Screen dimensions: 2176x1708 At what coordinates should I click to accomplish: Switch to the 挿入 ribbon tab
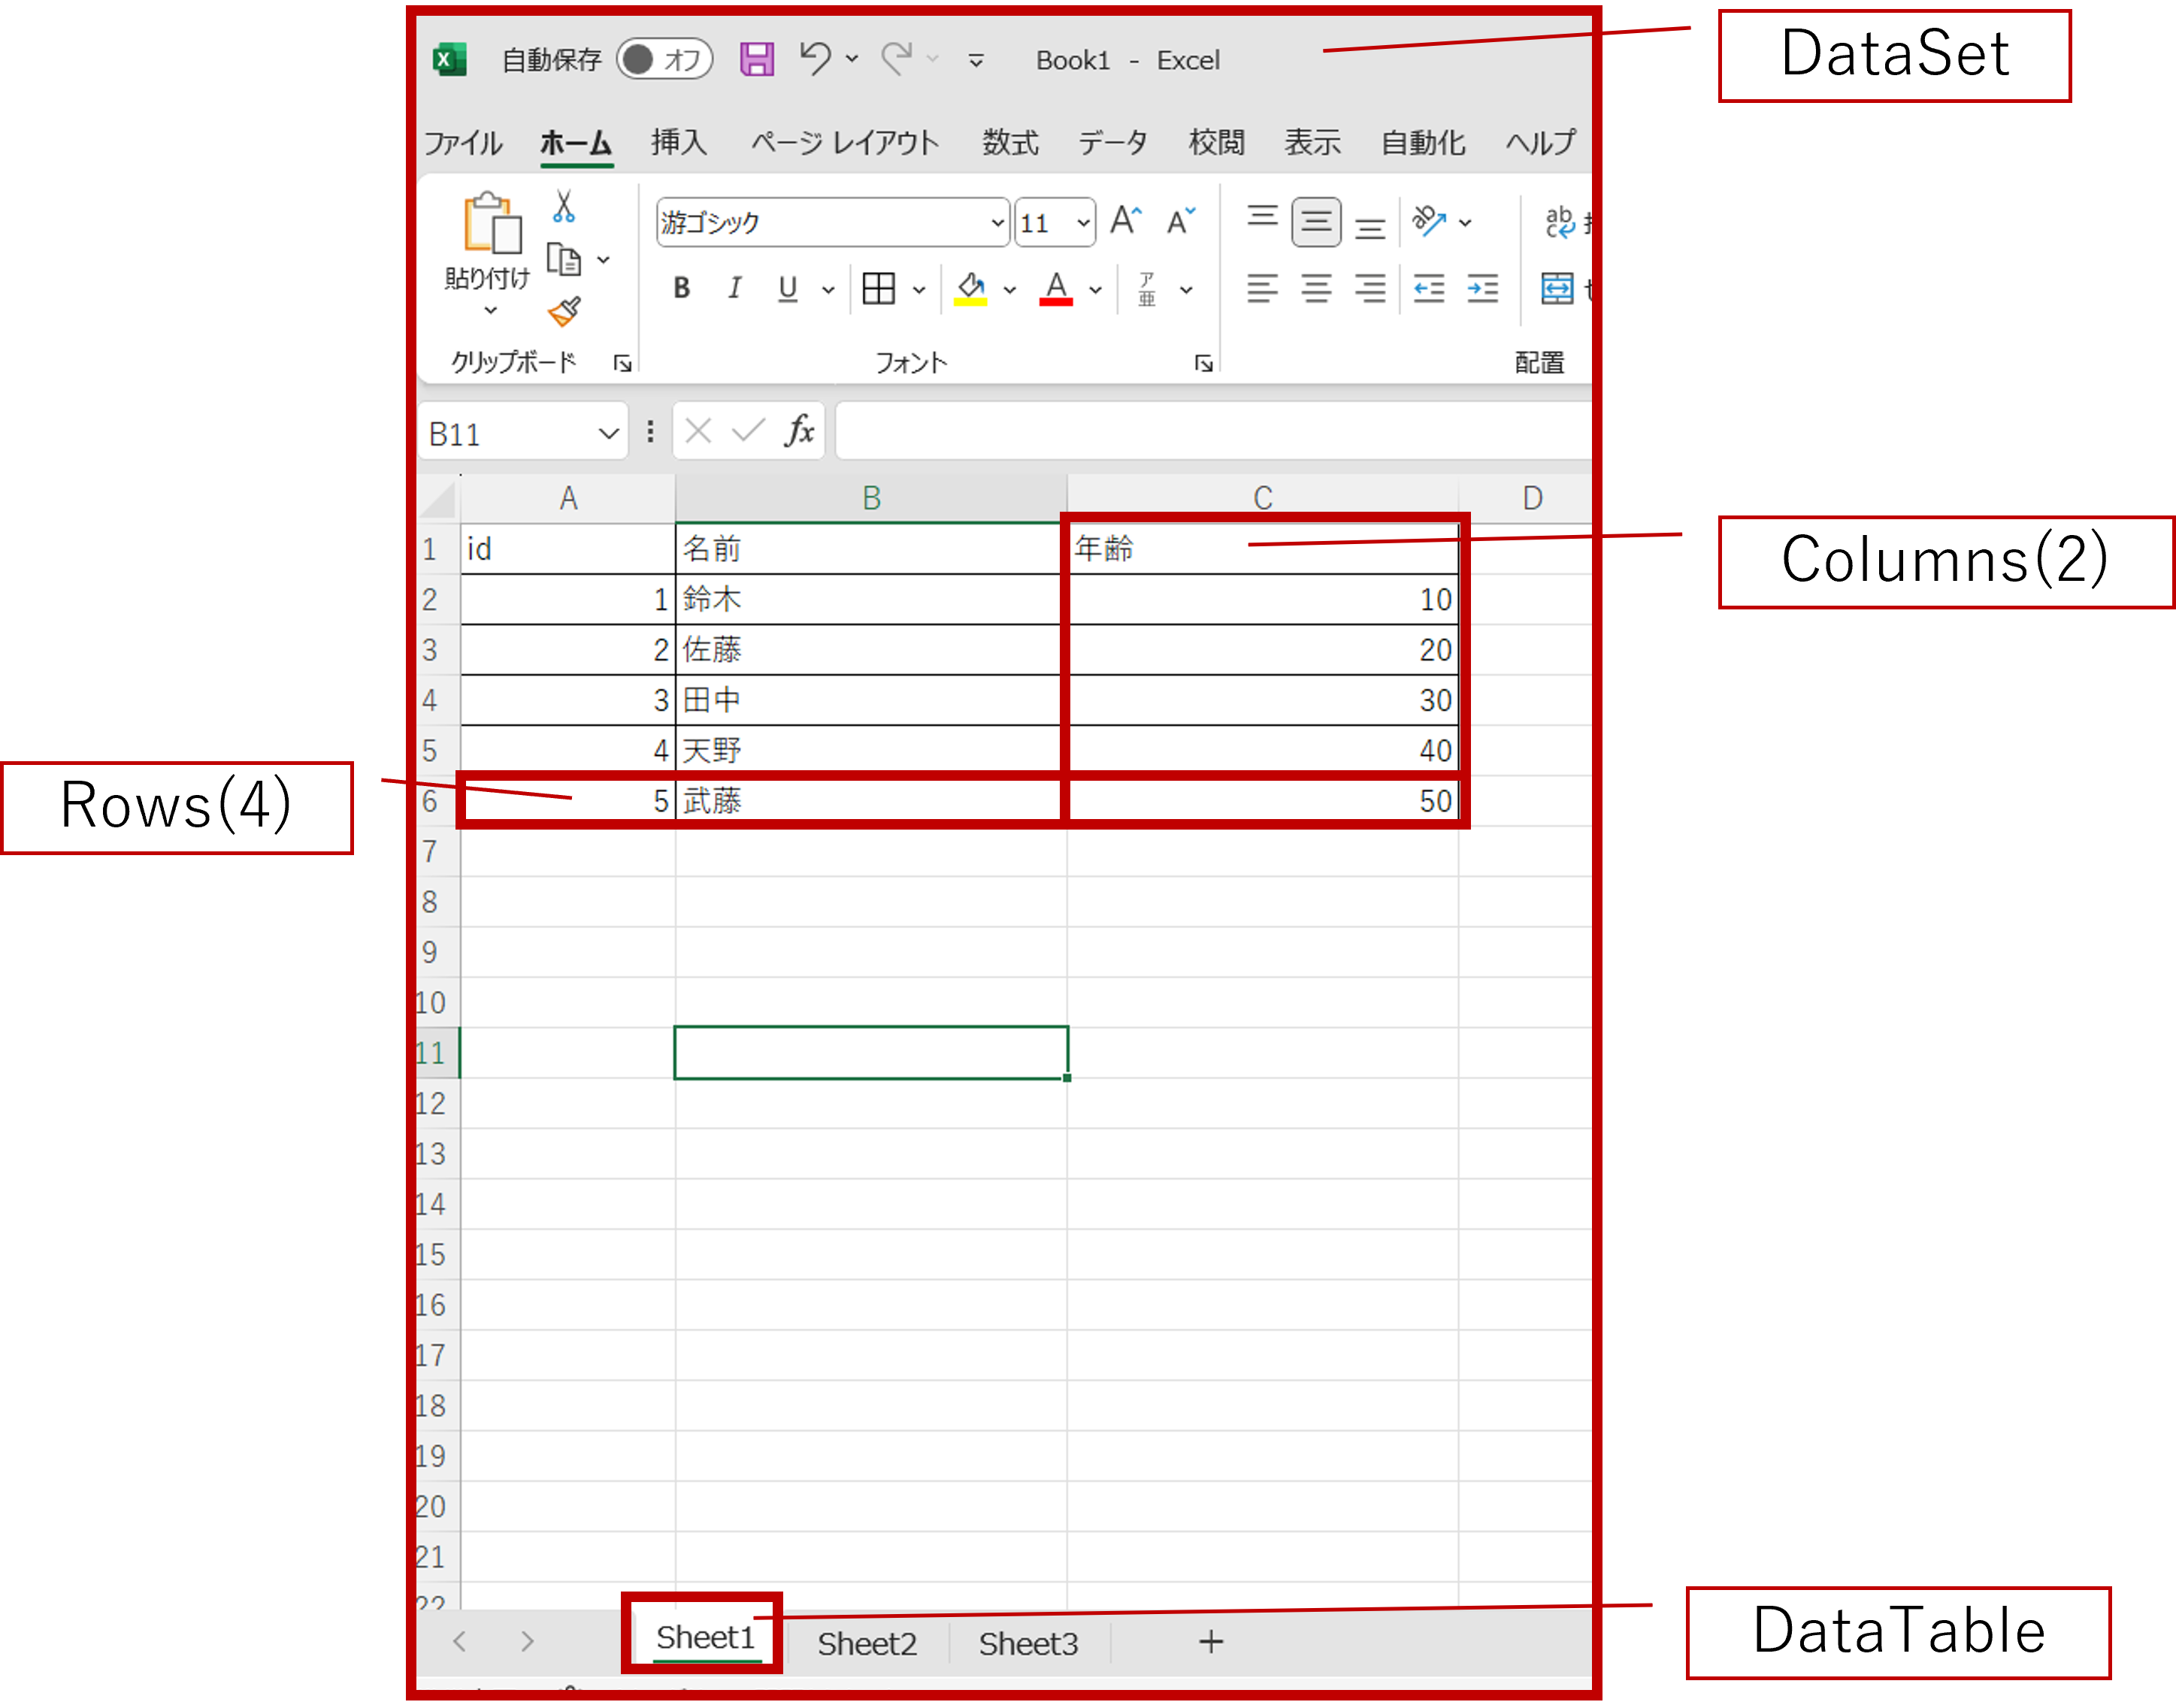[x=679, y=143]
